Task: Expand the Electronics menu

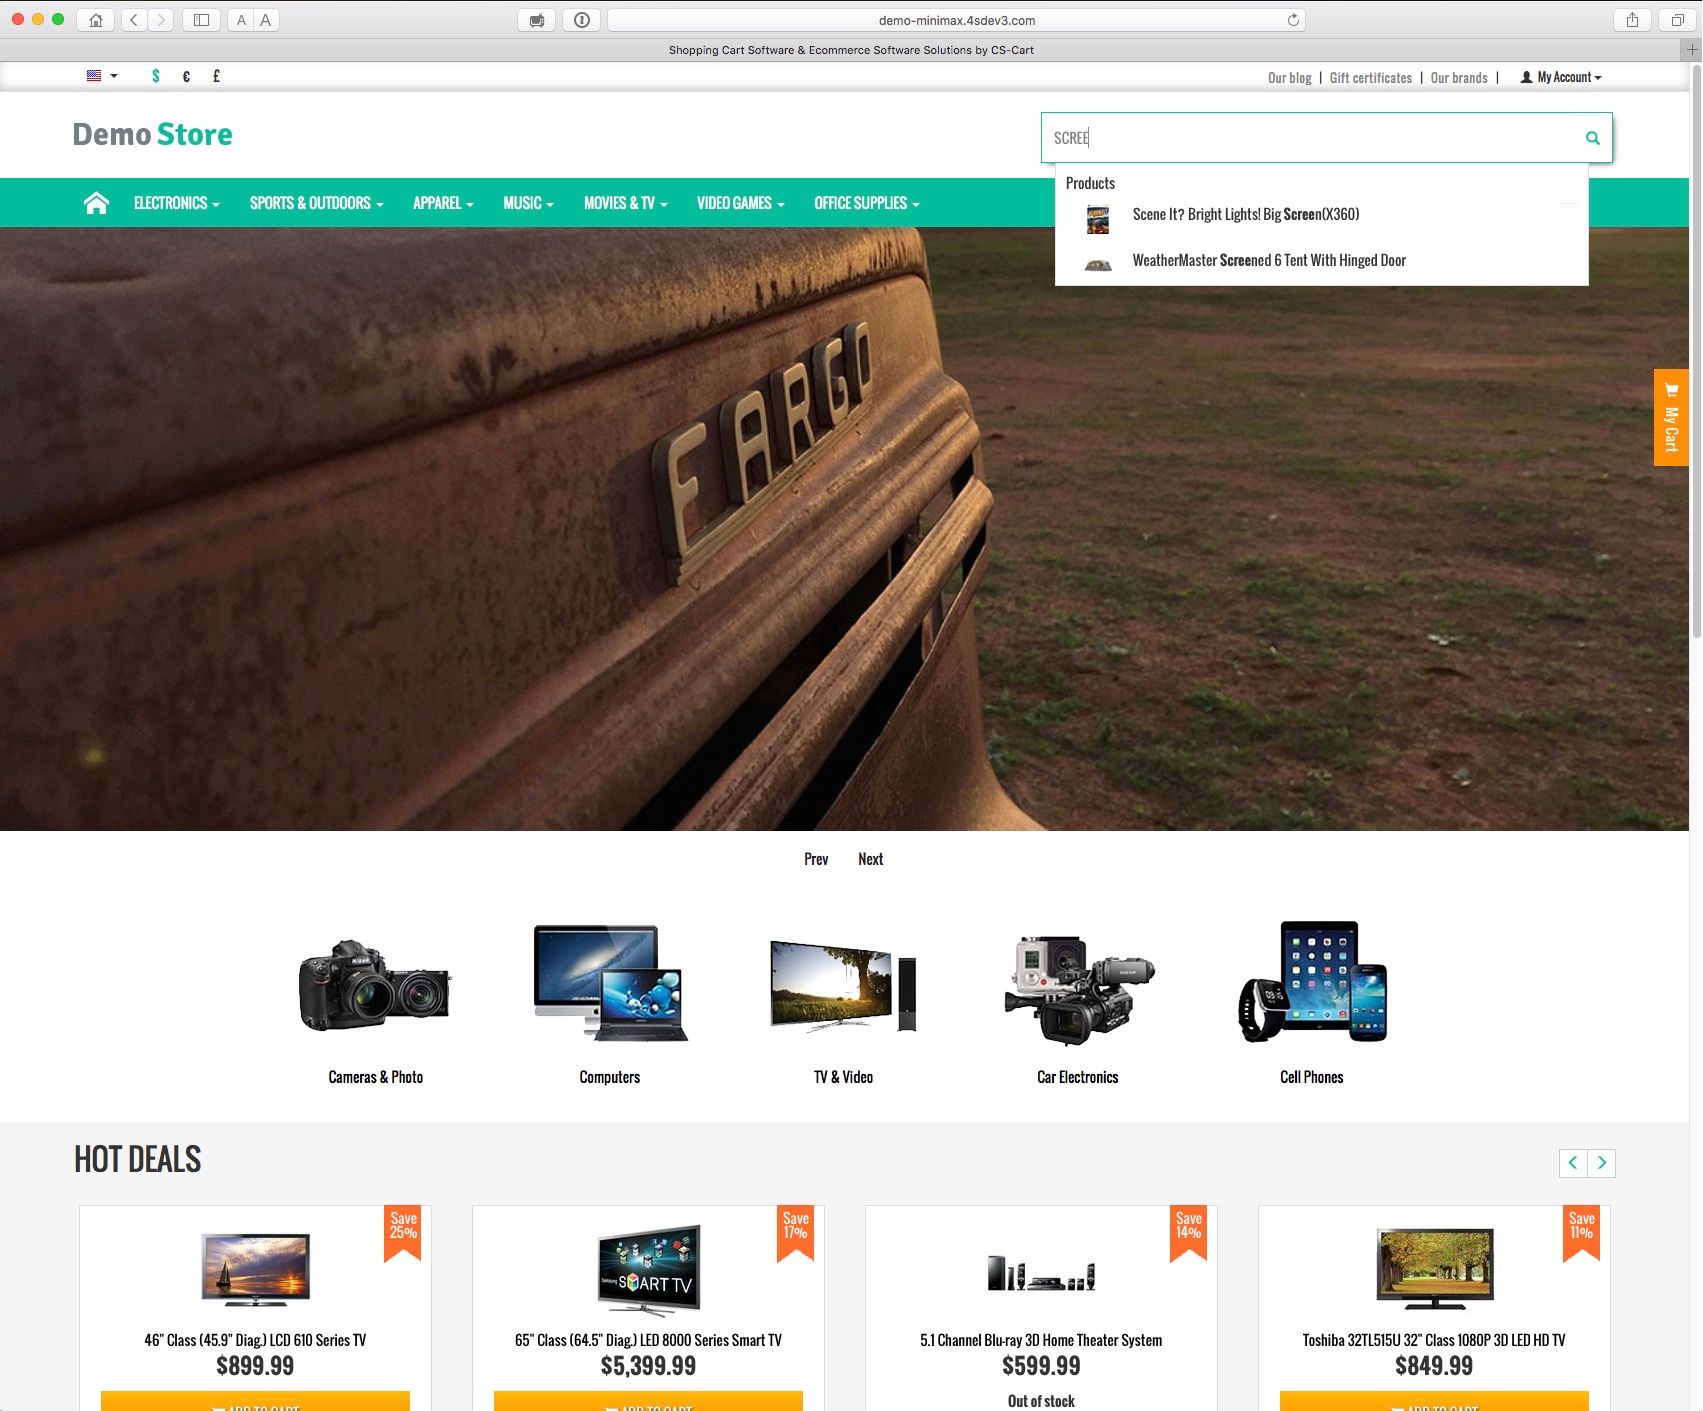Action: 176,203
